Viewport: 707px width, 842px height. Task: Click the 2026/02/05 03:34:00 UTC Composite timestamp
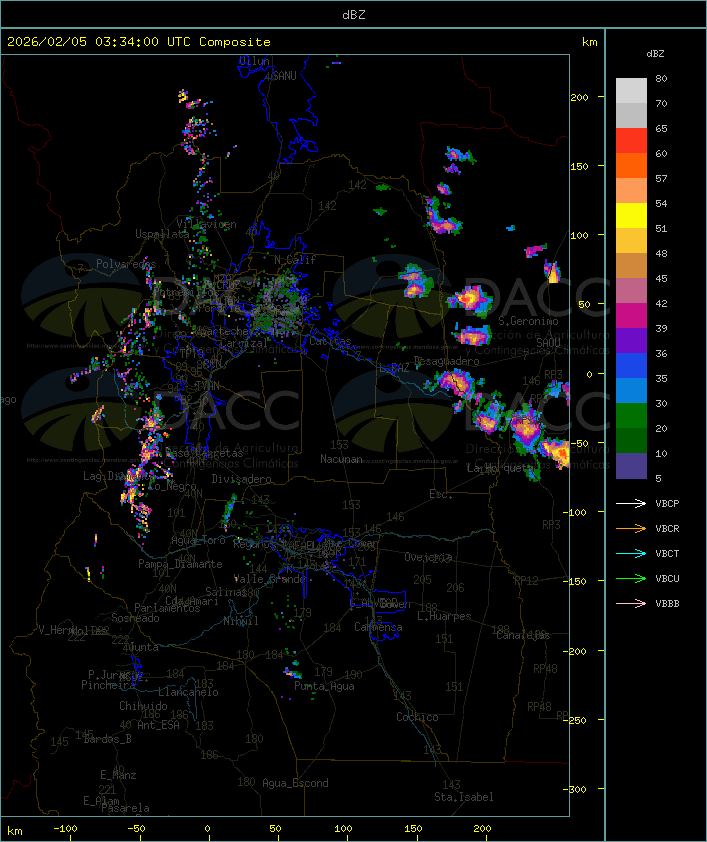139,42
